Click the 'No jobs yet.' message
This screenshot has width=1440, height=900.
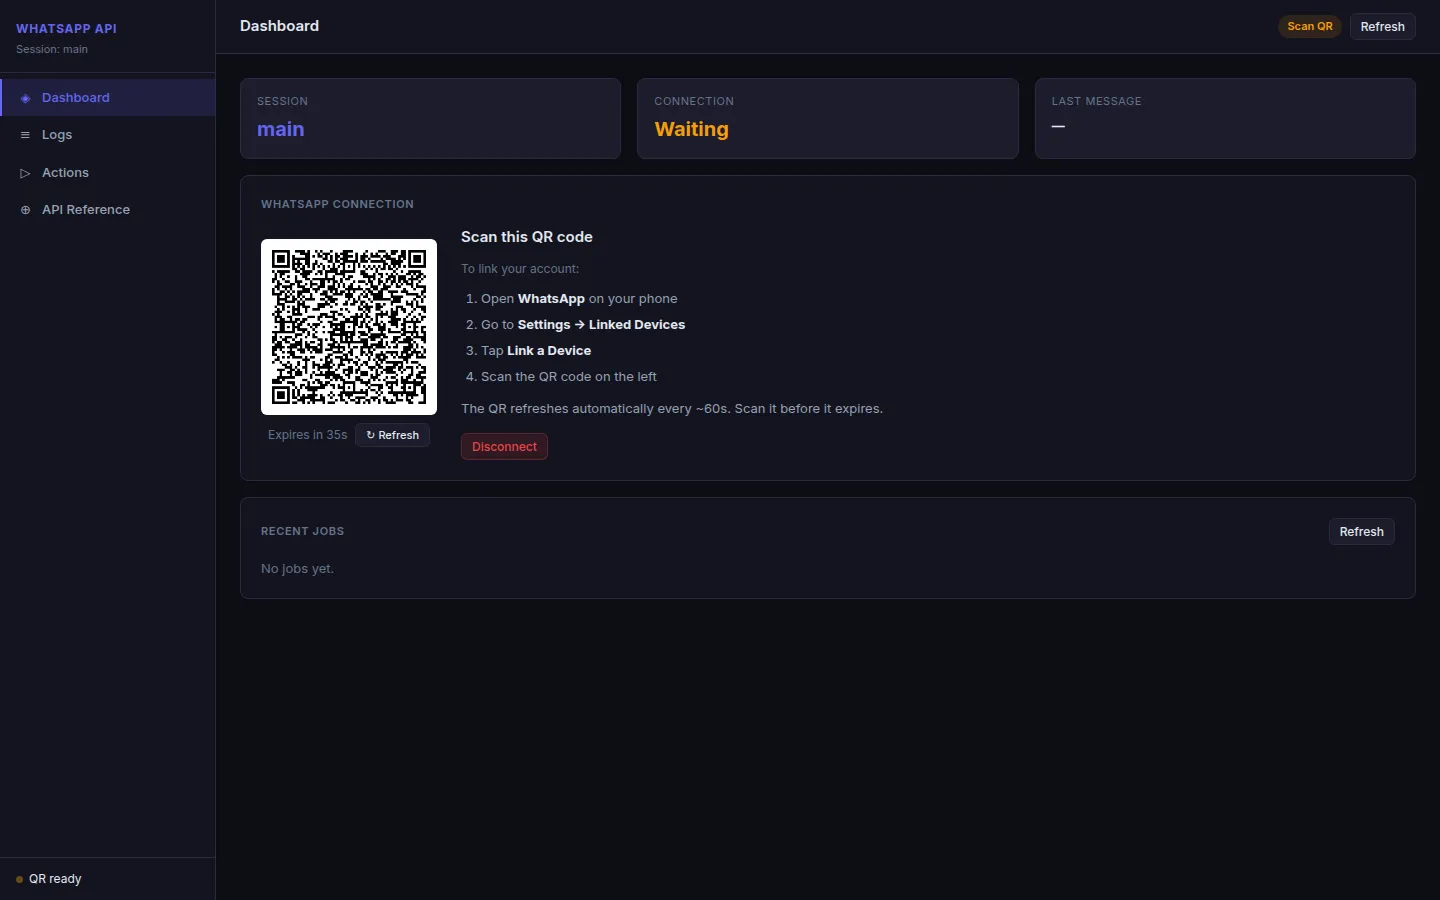(297, 569)
